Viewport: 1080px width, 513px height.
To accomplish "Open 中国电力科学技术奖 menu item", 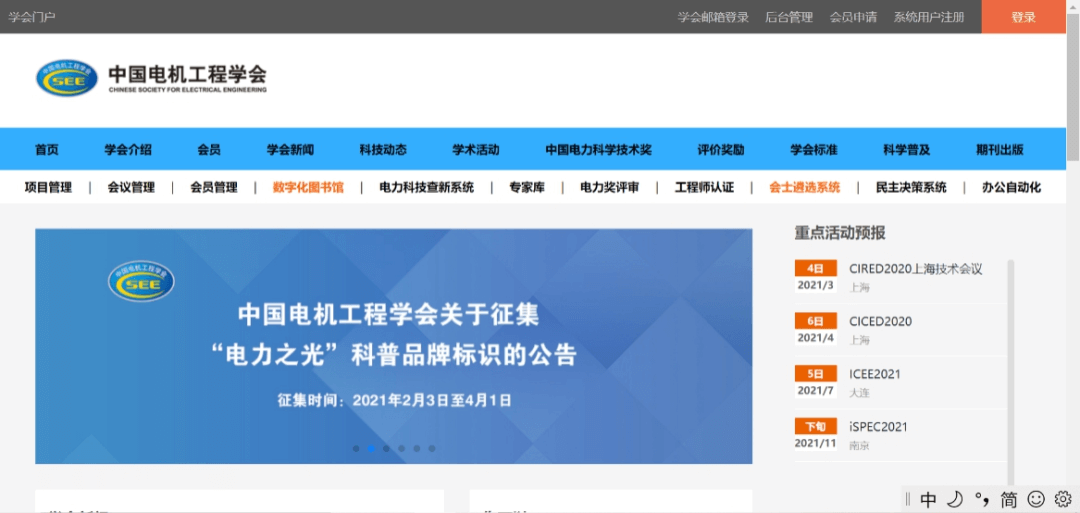I will [599, 149].
